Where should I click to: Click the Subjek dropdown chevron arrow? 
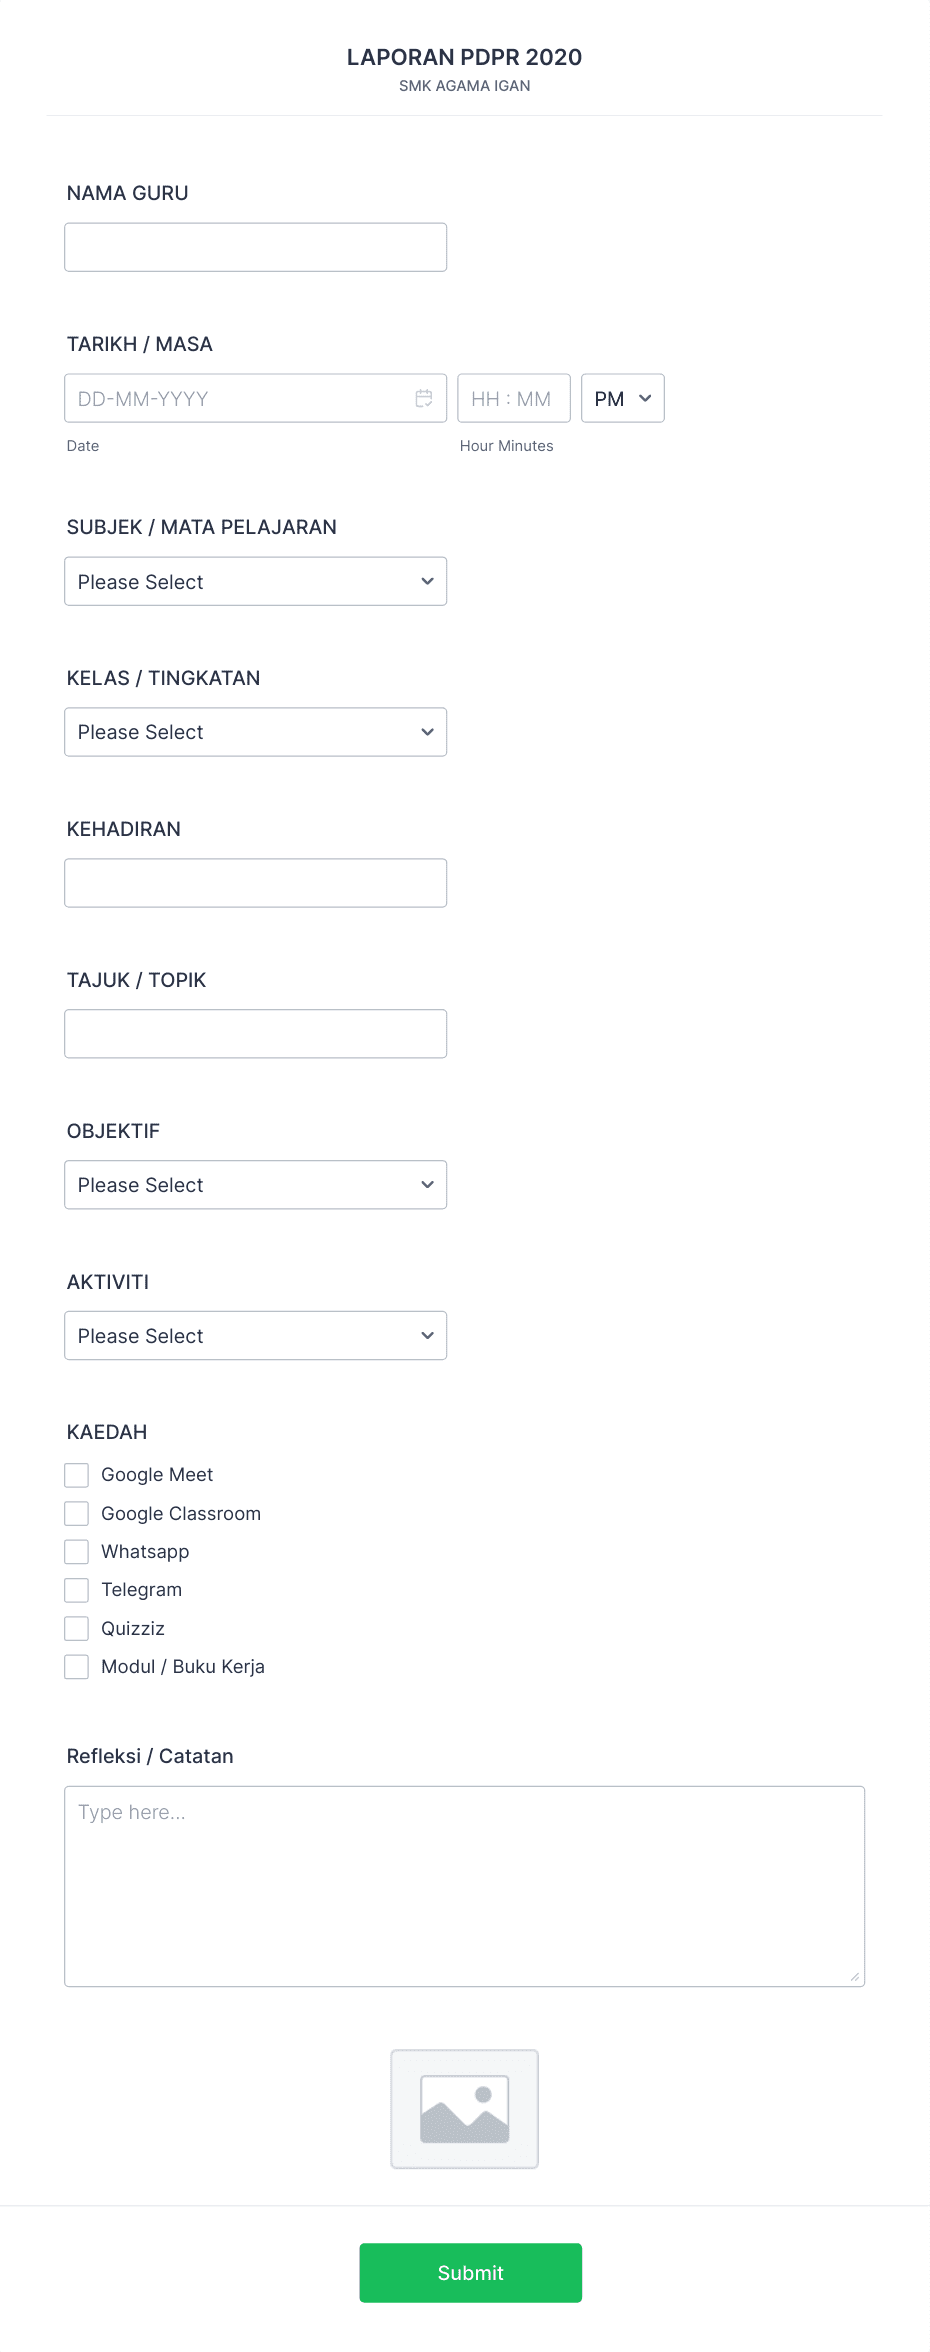426,581
